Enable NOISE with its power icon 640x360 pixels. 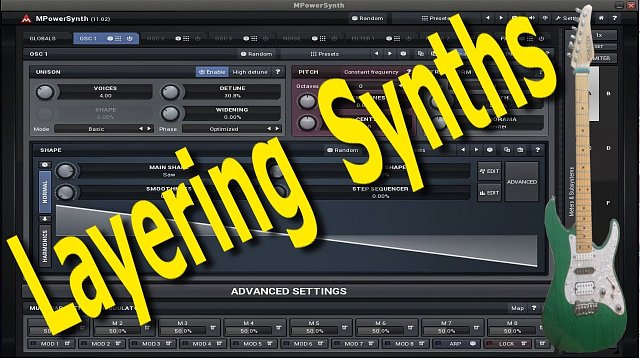(334, 38)
